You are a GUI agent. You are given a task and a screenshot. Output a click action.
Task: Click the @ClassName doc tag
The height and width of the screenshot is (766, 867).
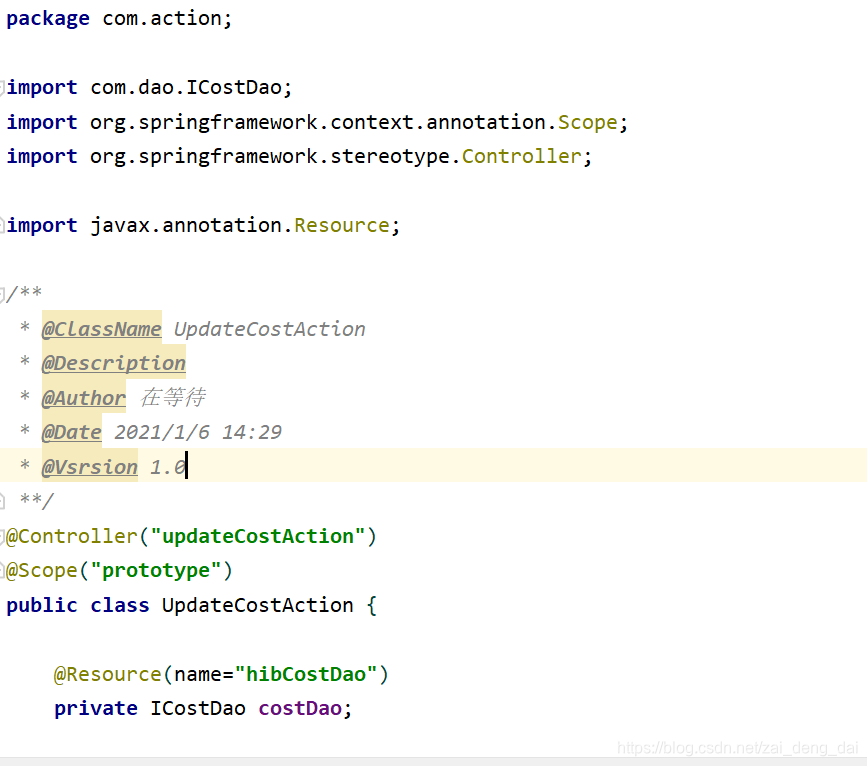click(x=102, y=329)
